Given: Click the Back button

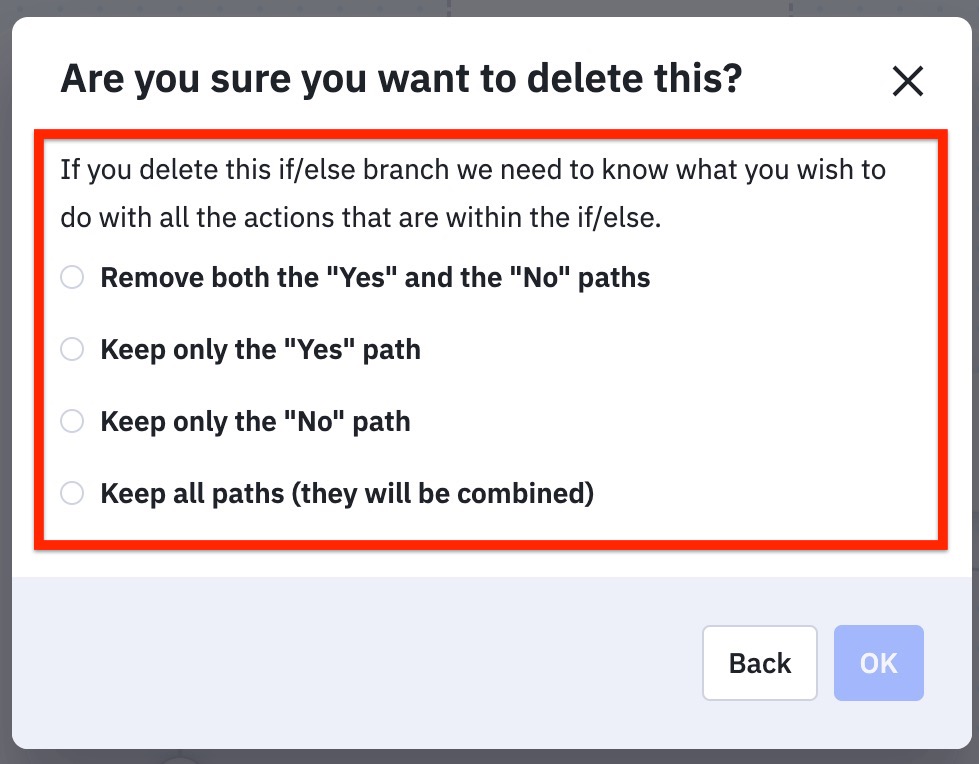Looking at the screenshot, I should (x=760, y=663).
